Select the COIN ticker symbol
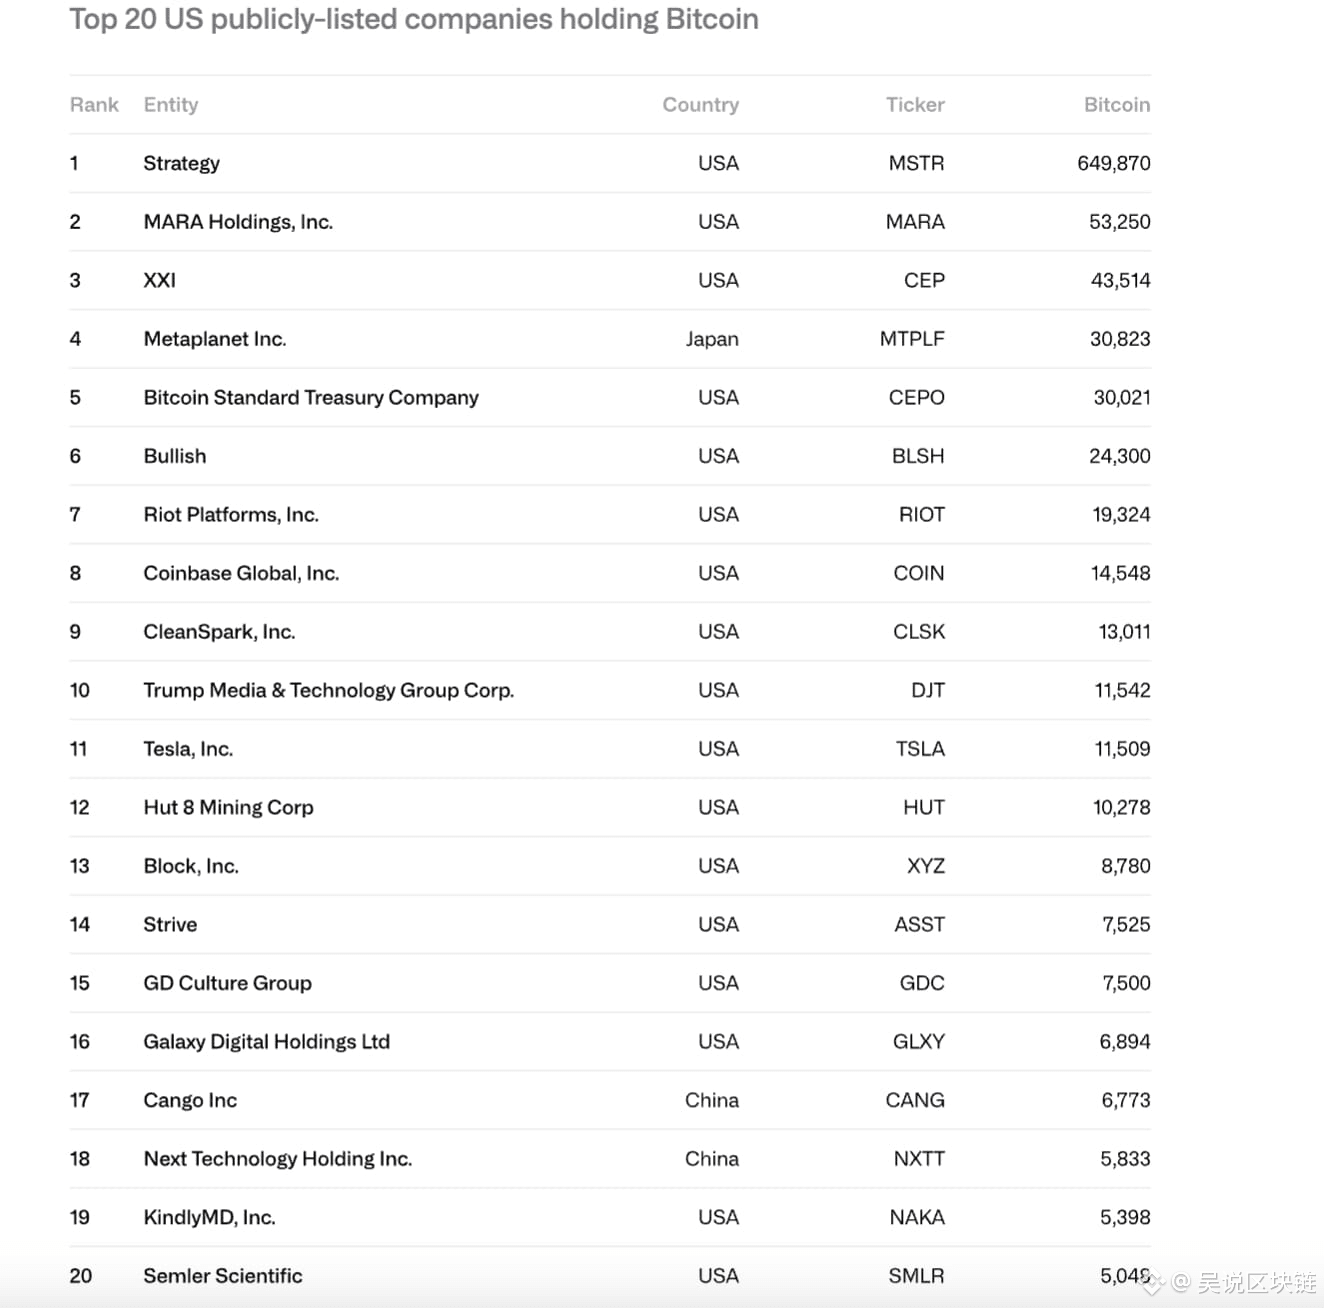Image resolution: width=1324 pixels, height=1308 pixels. pyautogui.click(x=918, y=573)
